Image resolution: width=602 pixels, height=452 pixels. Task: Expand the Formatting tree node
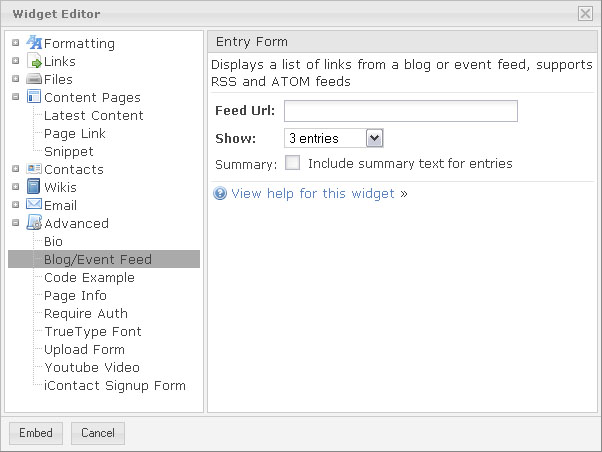click(x=15, y=43)
